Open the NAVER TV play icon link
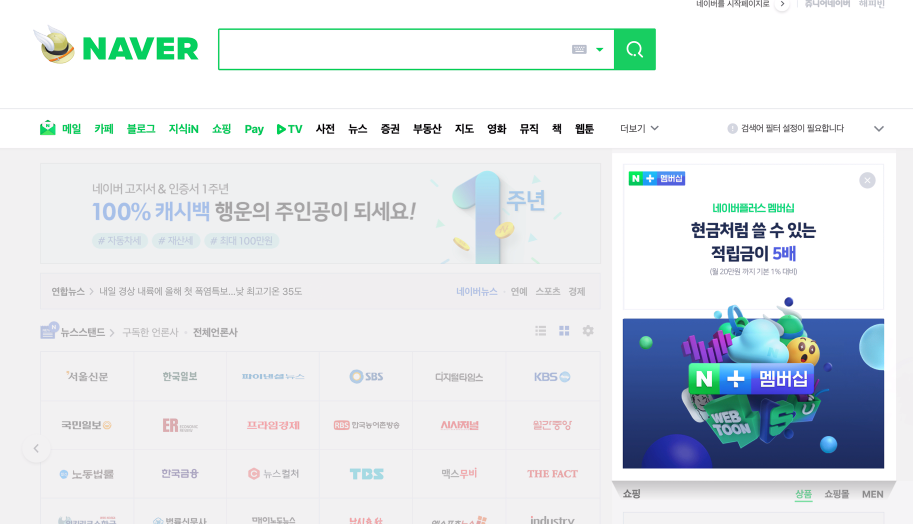 point(289,129)
